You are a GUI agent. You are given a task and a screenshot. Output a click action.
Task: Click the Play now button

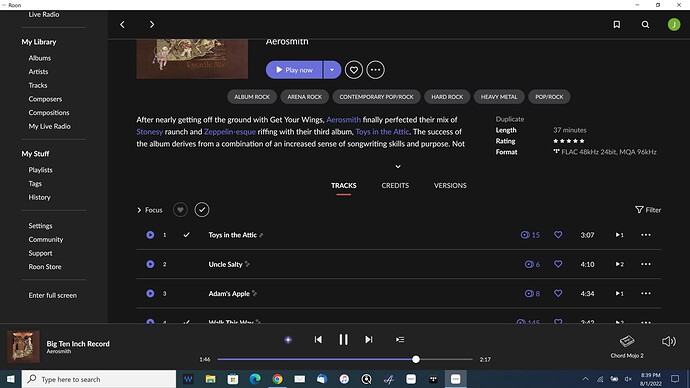pos(294,70)
